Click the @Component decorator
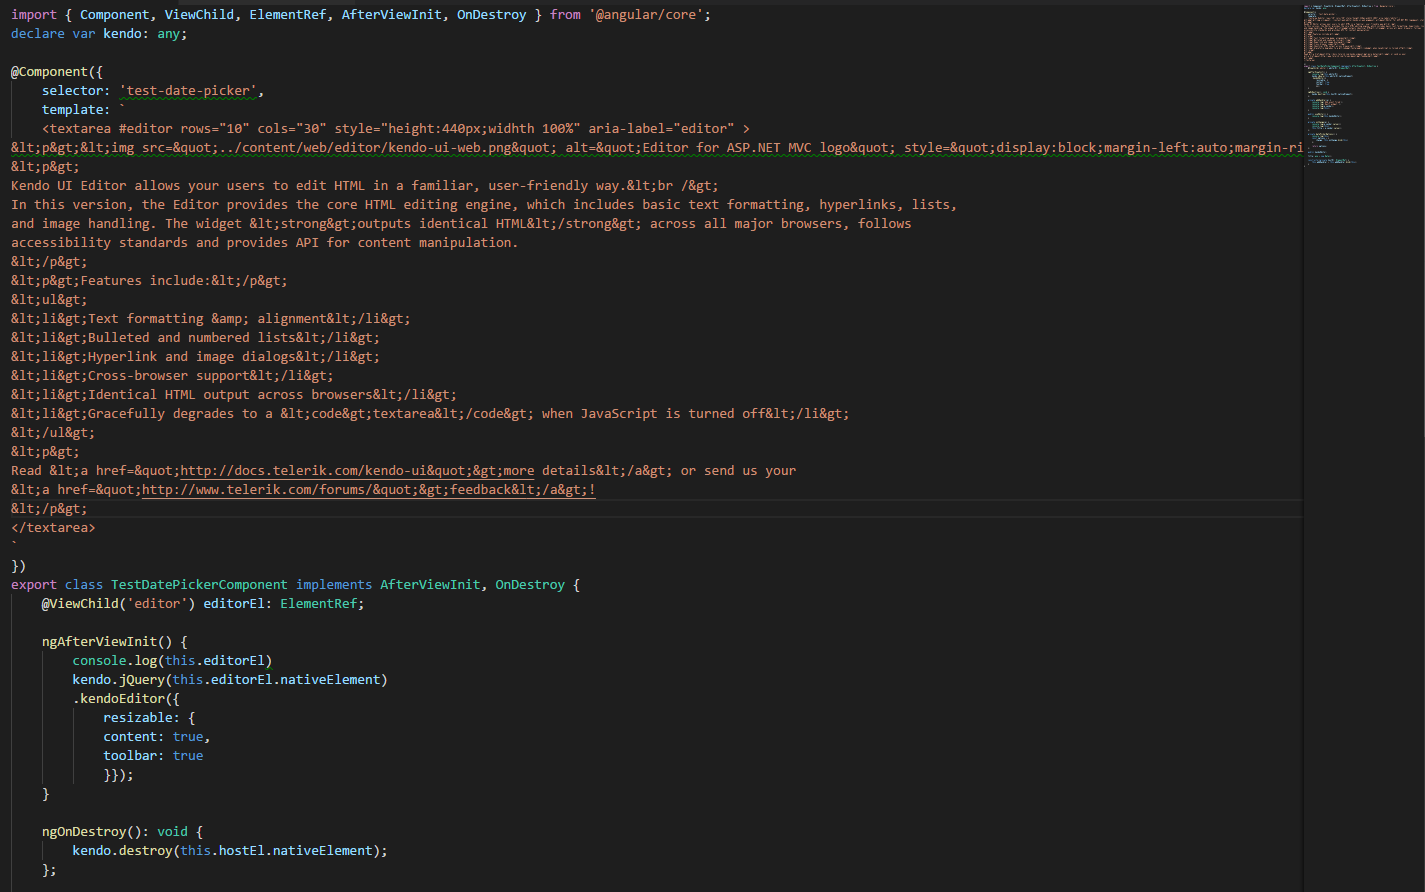Screen dimensions: 1425x892 coord(50,72)
